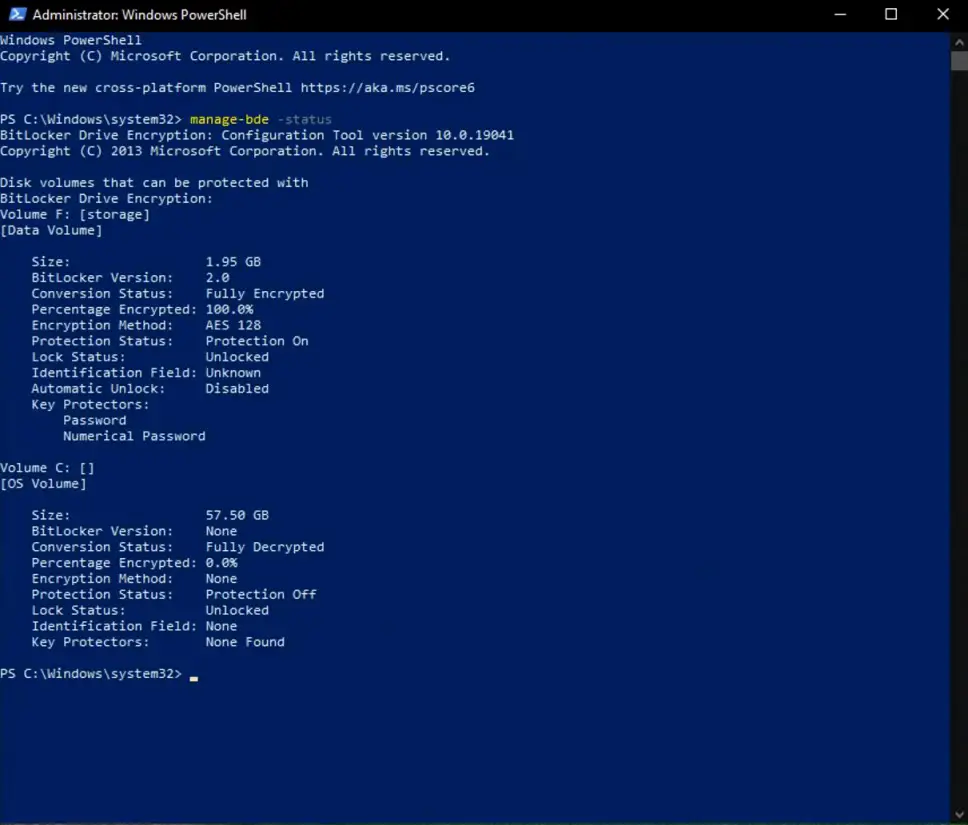Click the 'Administrator: Windows PowerShell' title text
The width and height of the screenshot is (968, 825).
coord(140,15)
